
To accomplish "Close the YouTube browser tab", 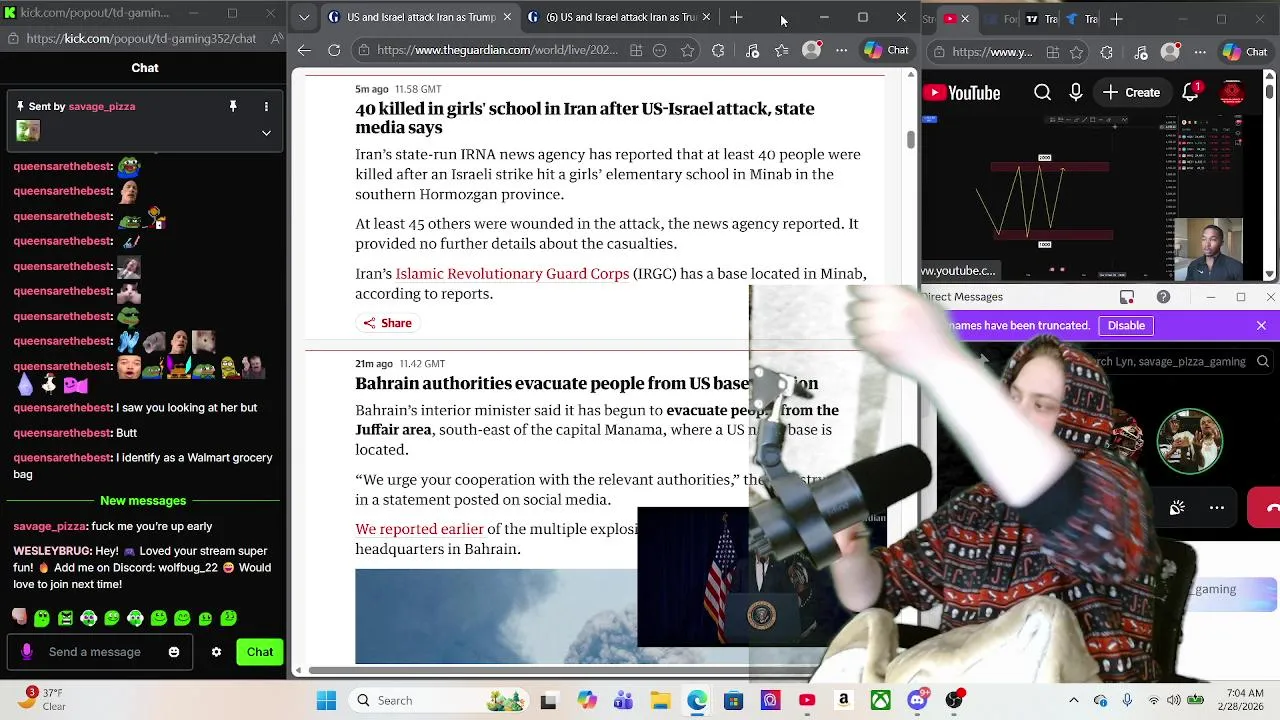I will pyautogui.click(x=965, y=19).
